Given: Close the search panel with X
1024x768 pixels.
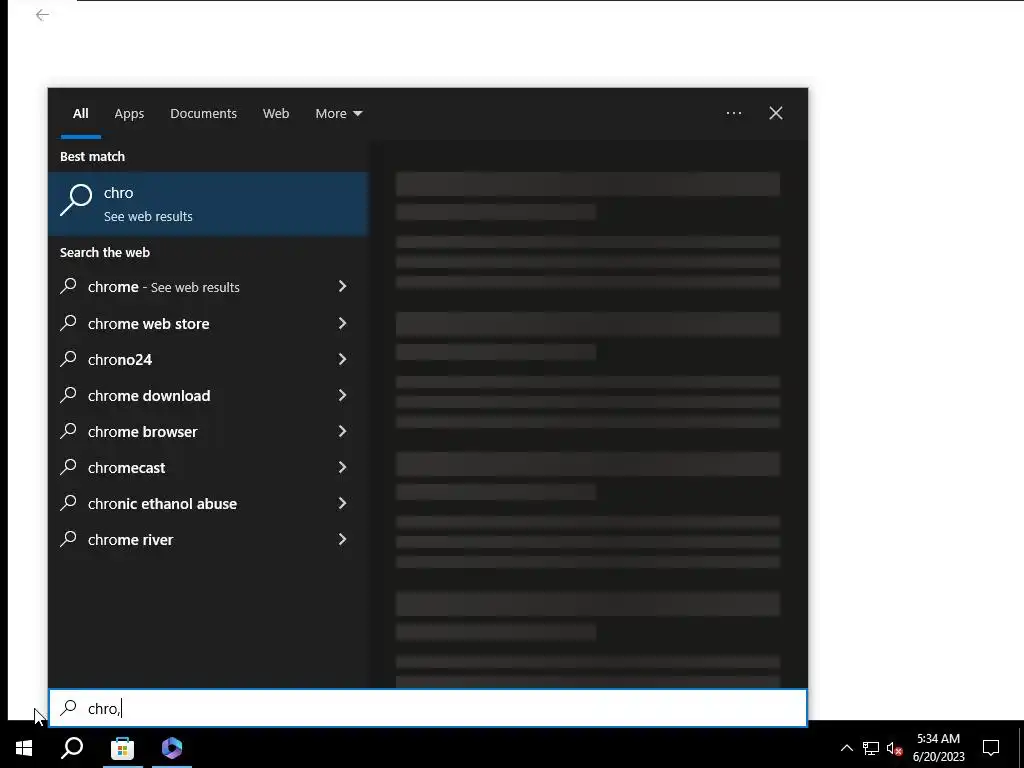Looking at the screenshot, I should point(775,113).
